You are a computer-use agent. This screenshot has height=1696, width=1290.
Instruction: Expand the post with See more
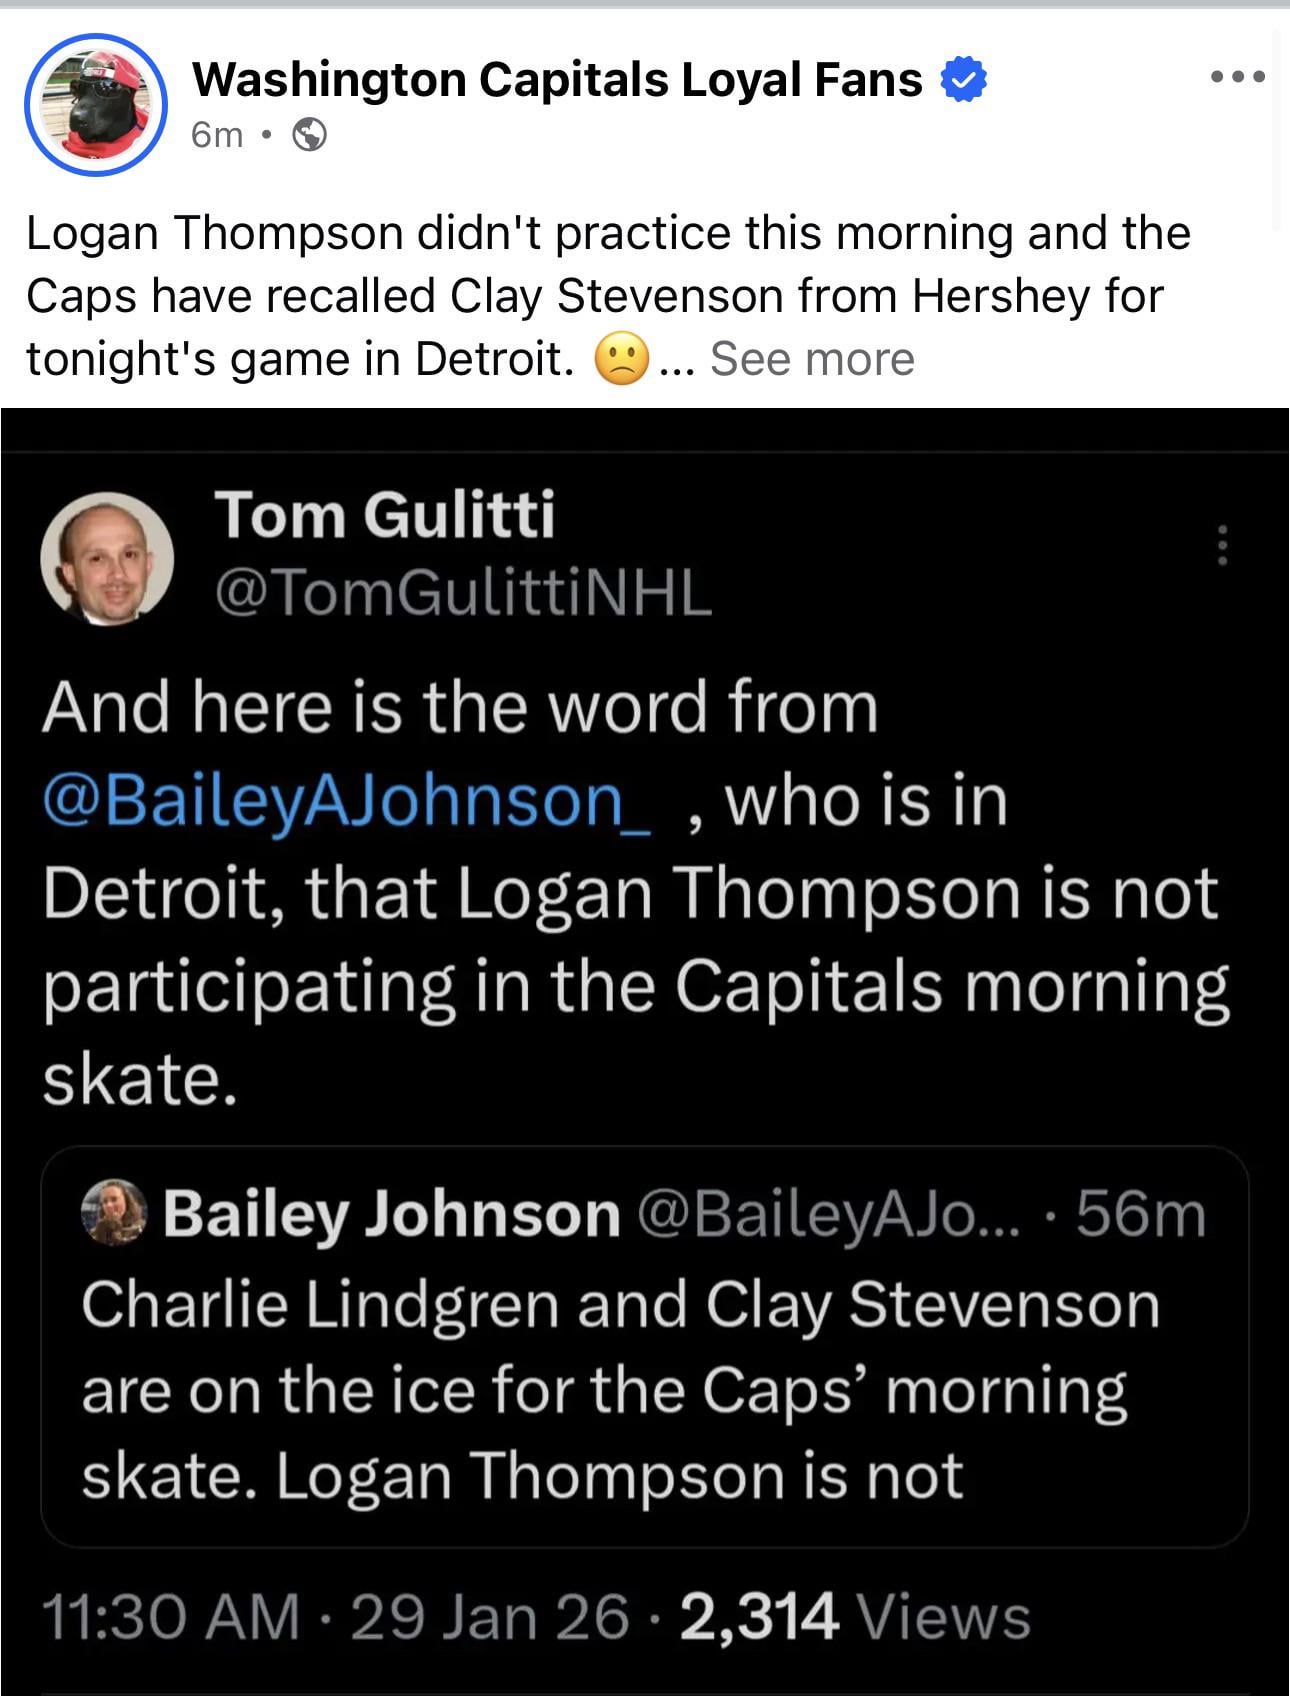pos(811,359)
